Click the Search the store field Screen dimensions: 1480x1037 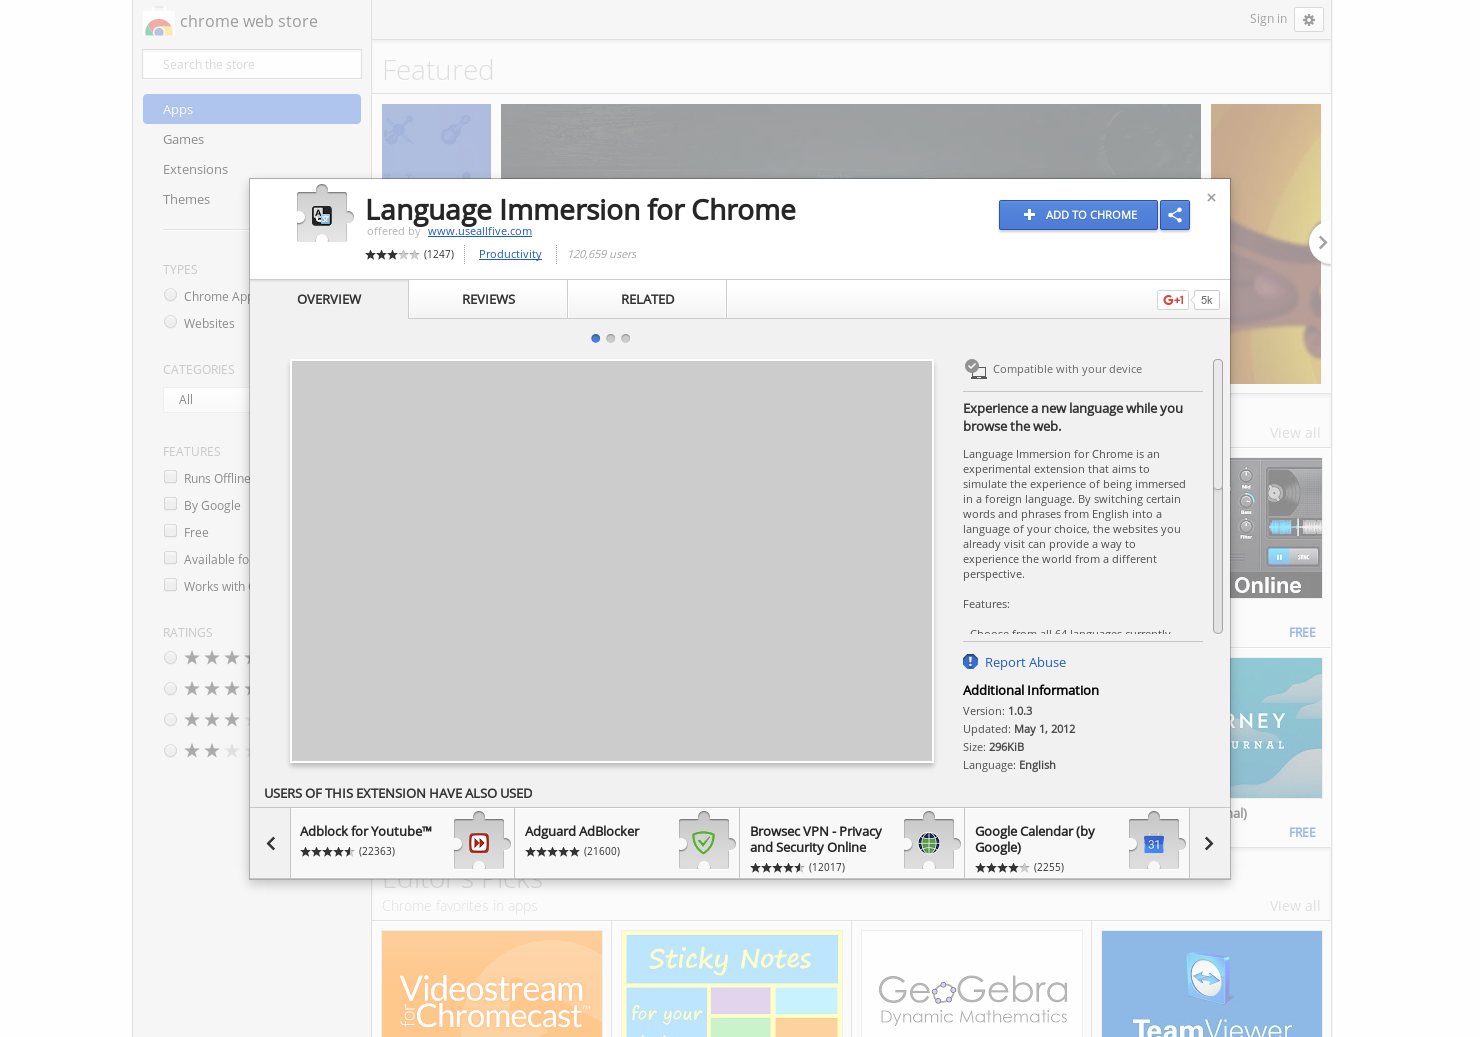click(x=252, y=64)
